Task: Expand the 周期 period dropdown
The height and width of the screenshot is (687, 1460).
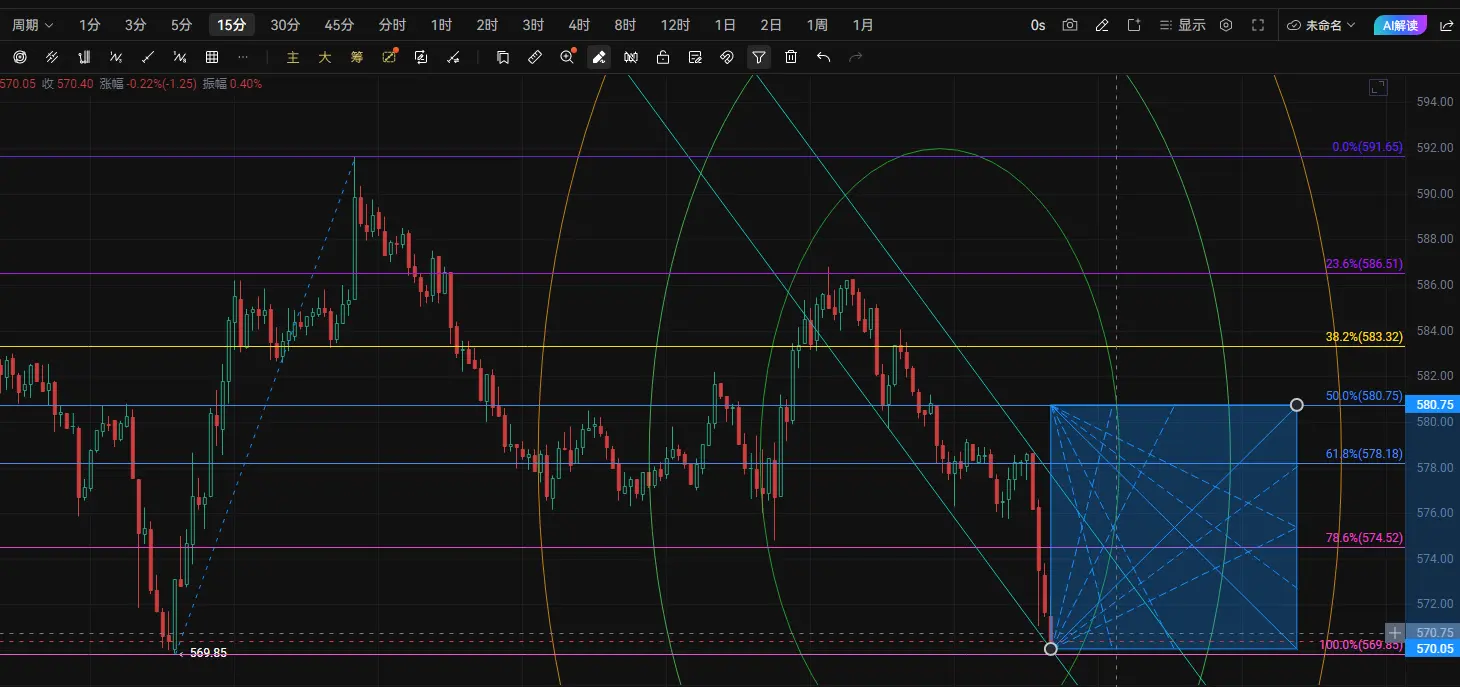Action: pyautogui.click(x=33, y=25)
